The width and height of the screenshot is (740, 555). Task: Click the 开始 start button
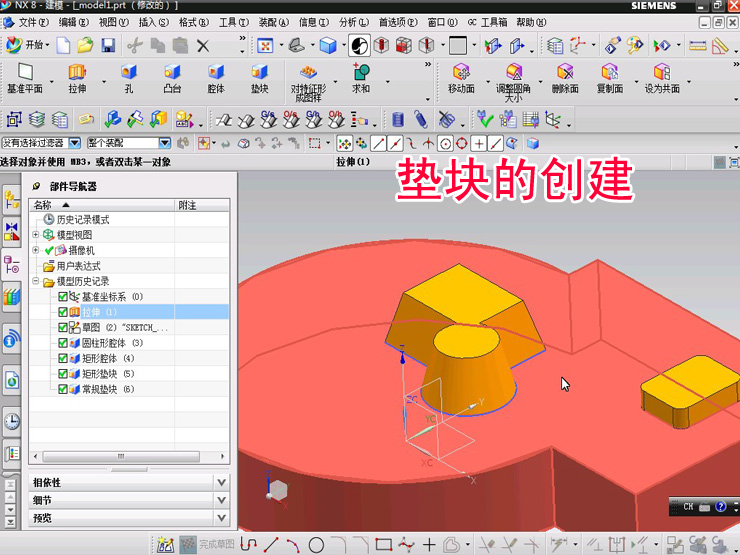point(28,45)
